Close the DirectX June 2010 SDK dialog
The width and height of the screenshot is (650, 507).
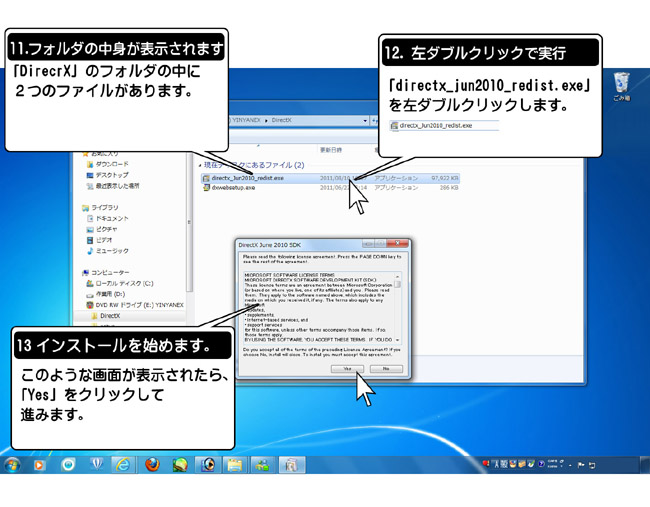[x=397, y=243]
